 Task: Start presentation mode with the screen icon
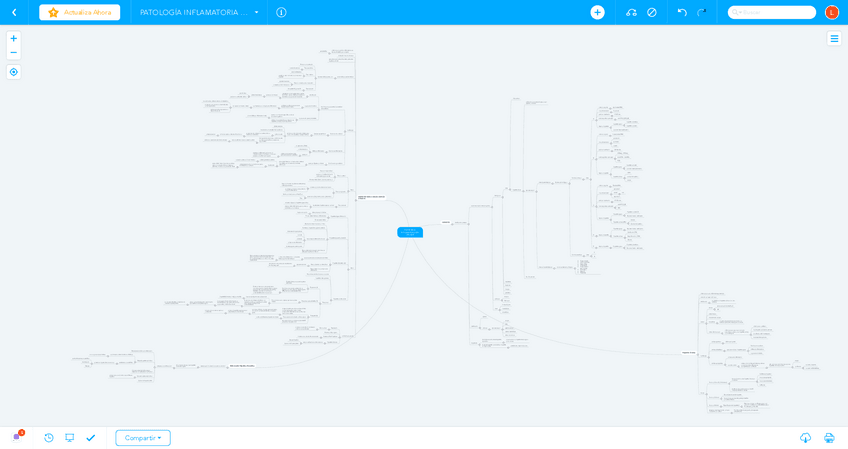70,438
